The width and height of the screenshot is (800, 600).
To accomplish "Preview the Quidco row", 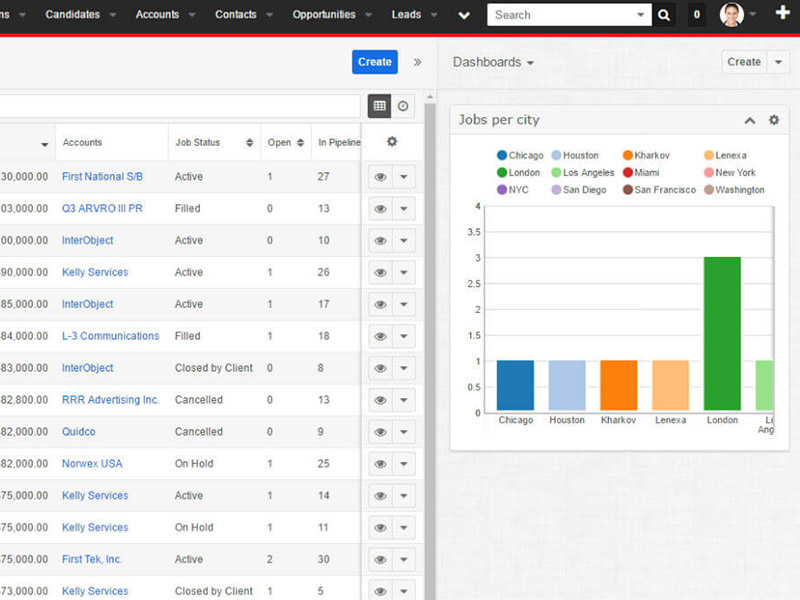I will [x=381, y=432].
